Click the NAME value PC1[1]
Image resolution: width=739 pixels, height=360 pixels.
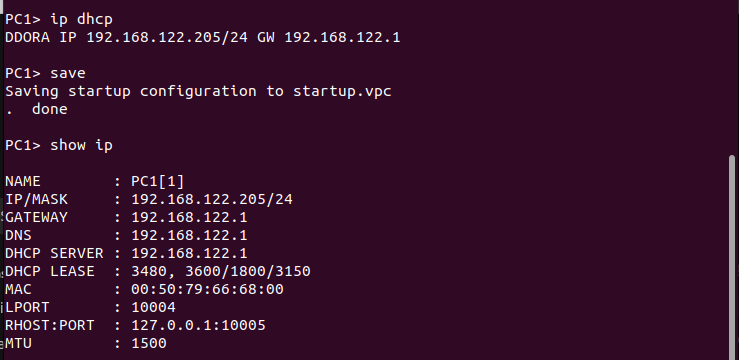pyautogui.click(x=158, y=181)
